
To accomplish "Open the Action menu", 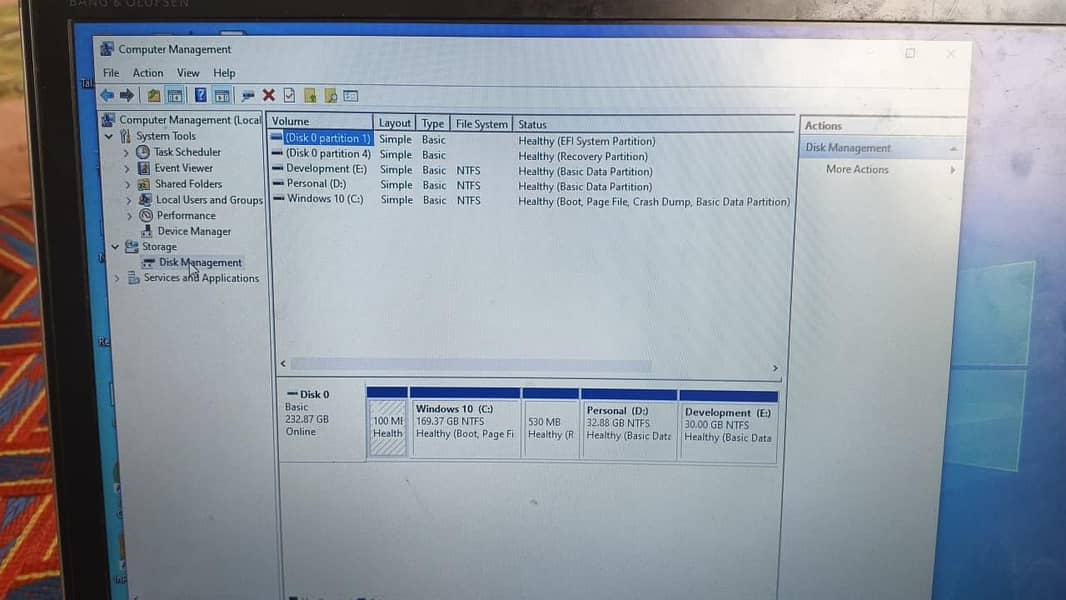I will click(148, 73).
